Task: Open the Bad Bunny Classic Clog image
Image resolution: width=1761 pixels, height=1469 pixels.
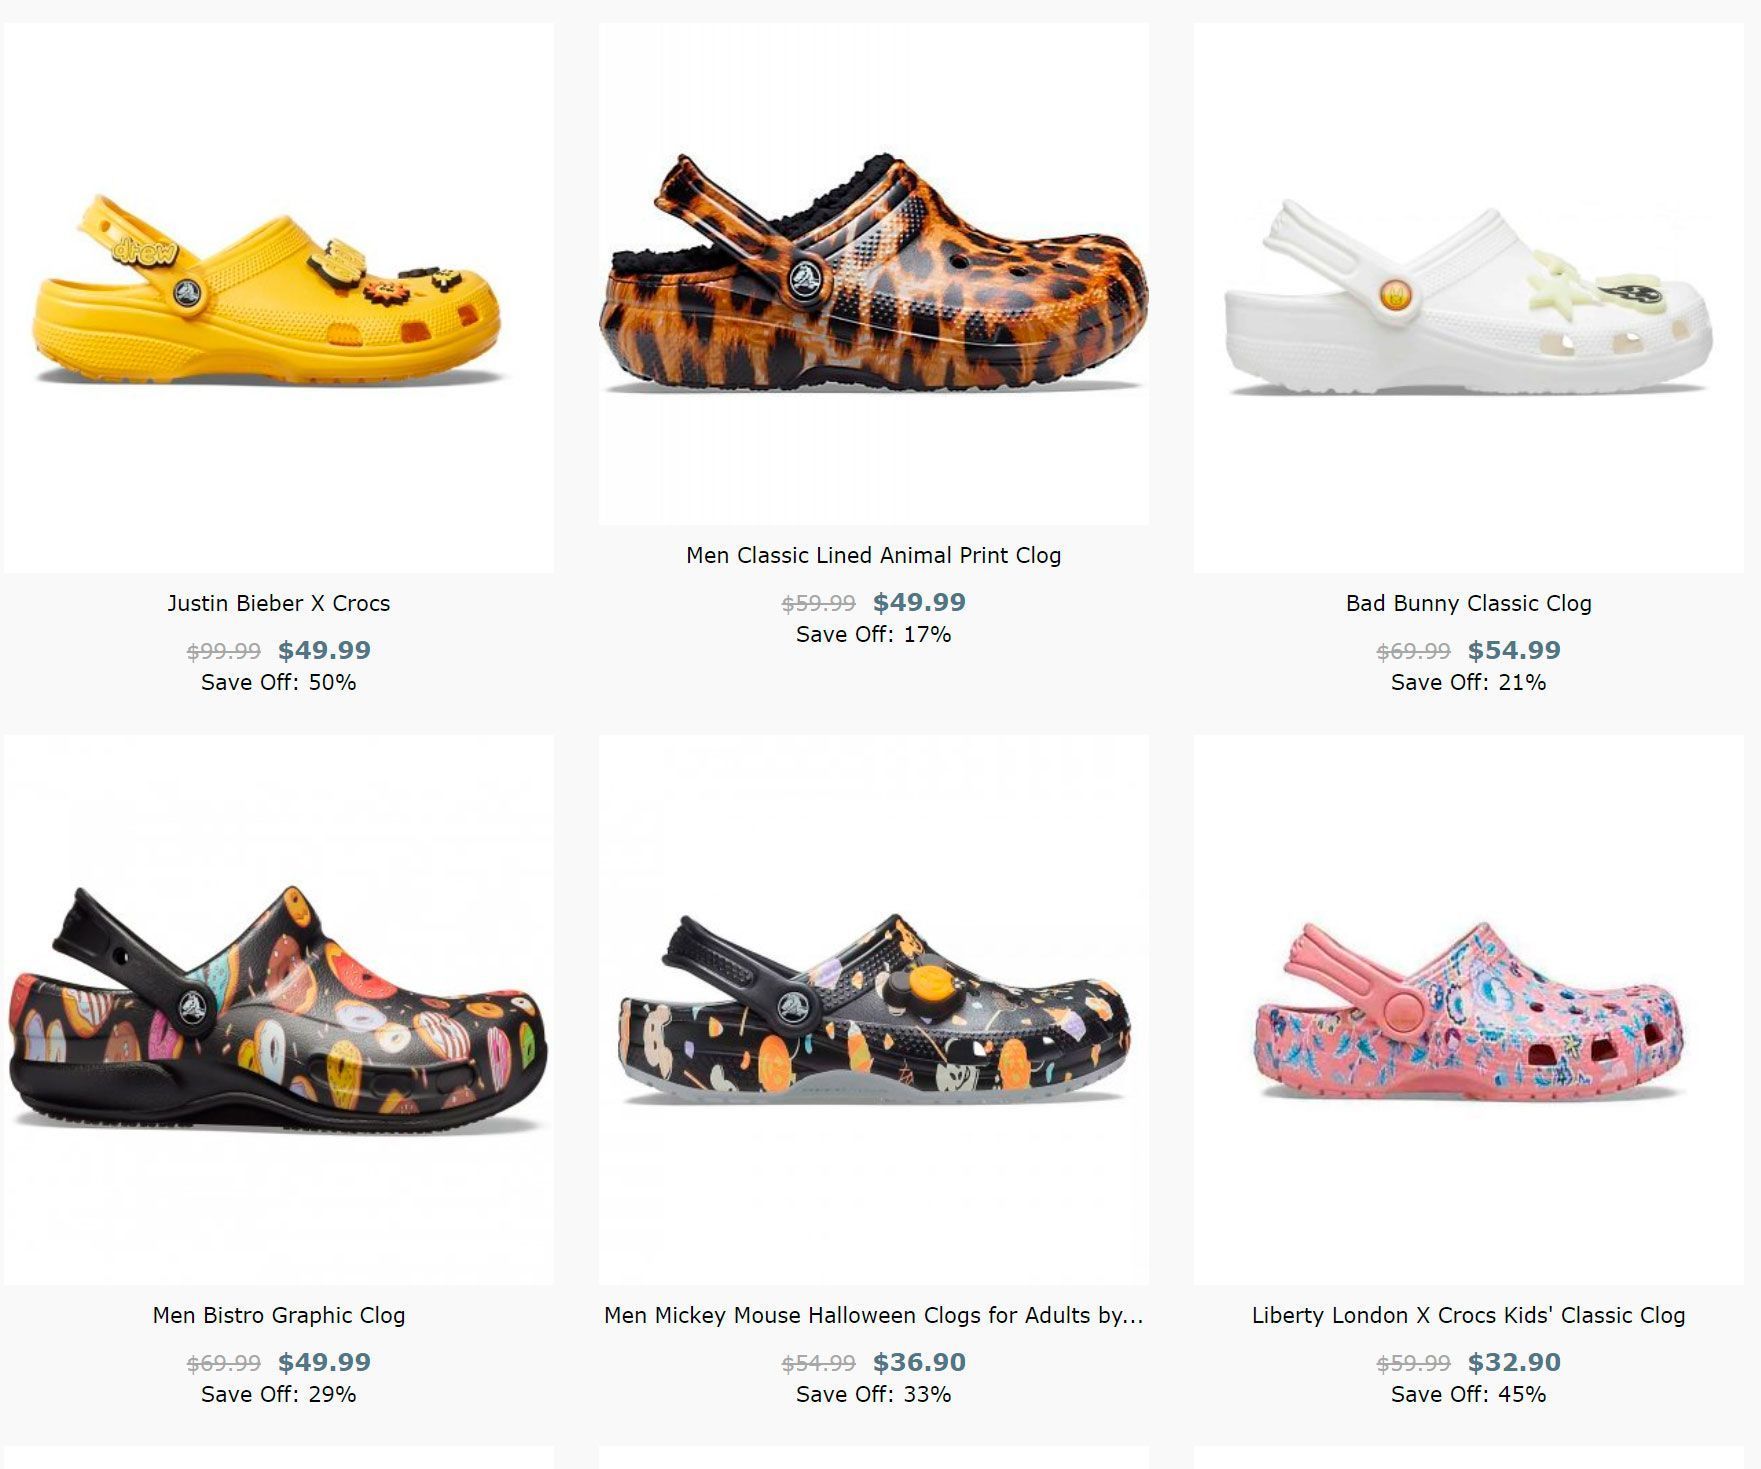Action: click(x=1470, y=300)
